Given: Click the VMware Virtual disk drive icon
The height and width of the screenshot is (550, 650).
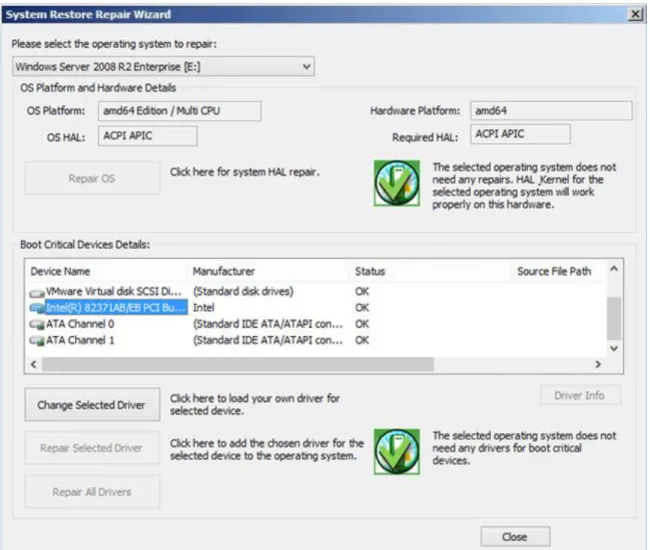Looking at the screenshot, I should [37, 293].
